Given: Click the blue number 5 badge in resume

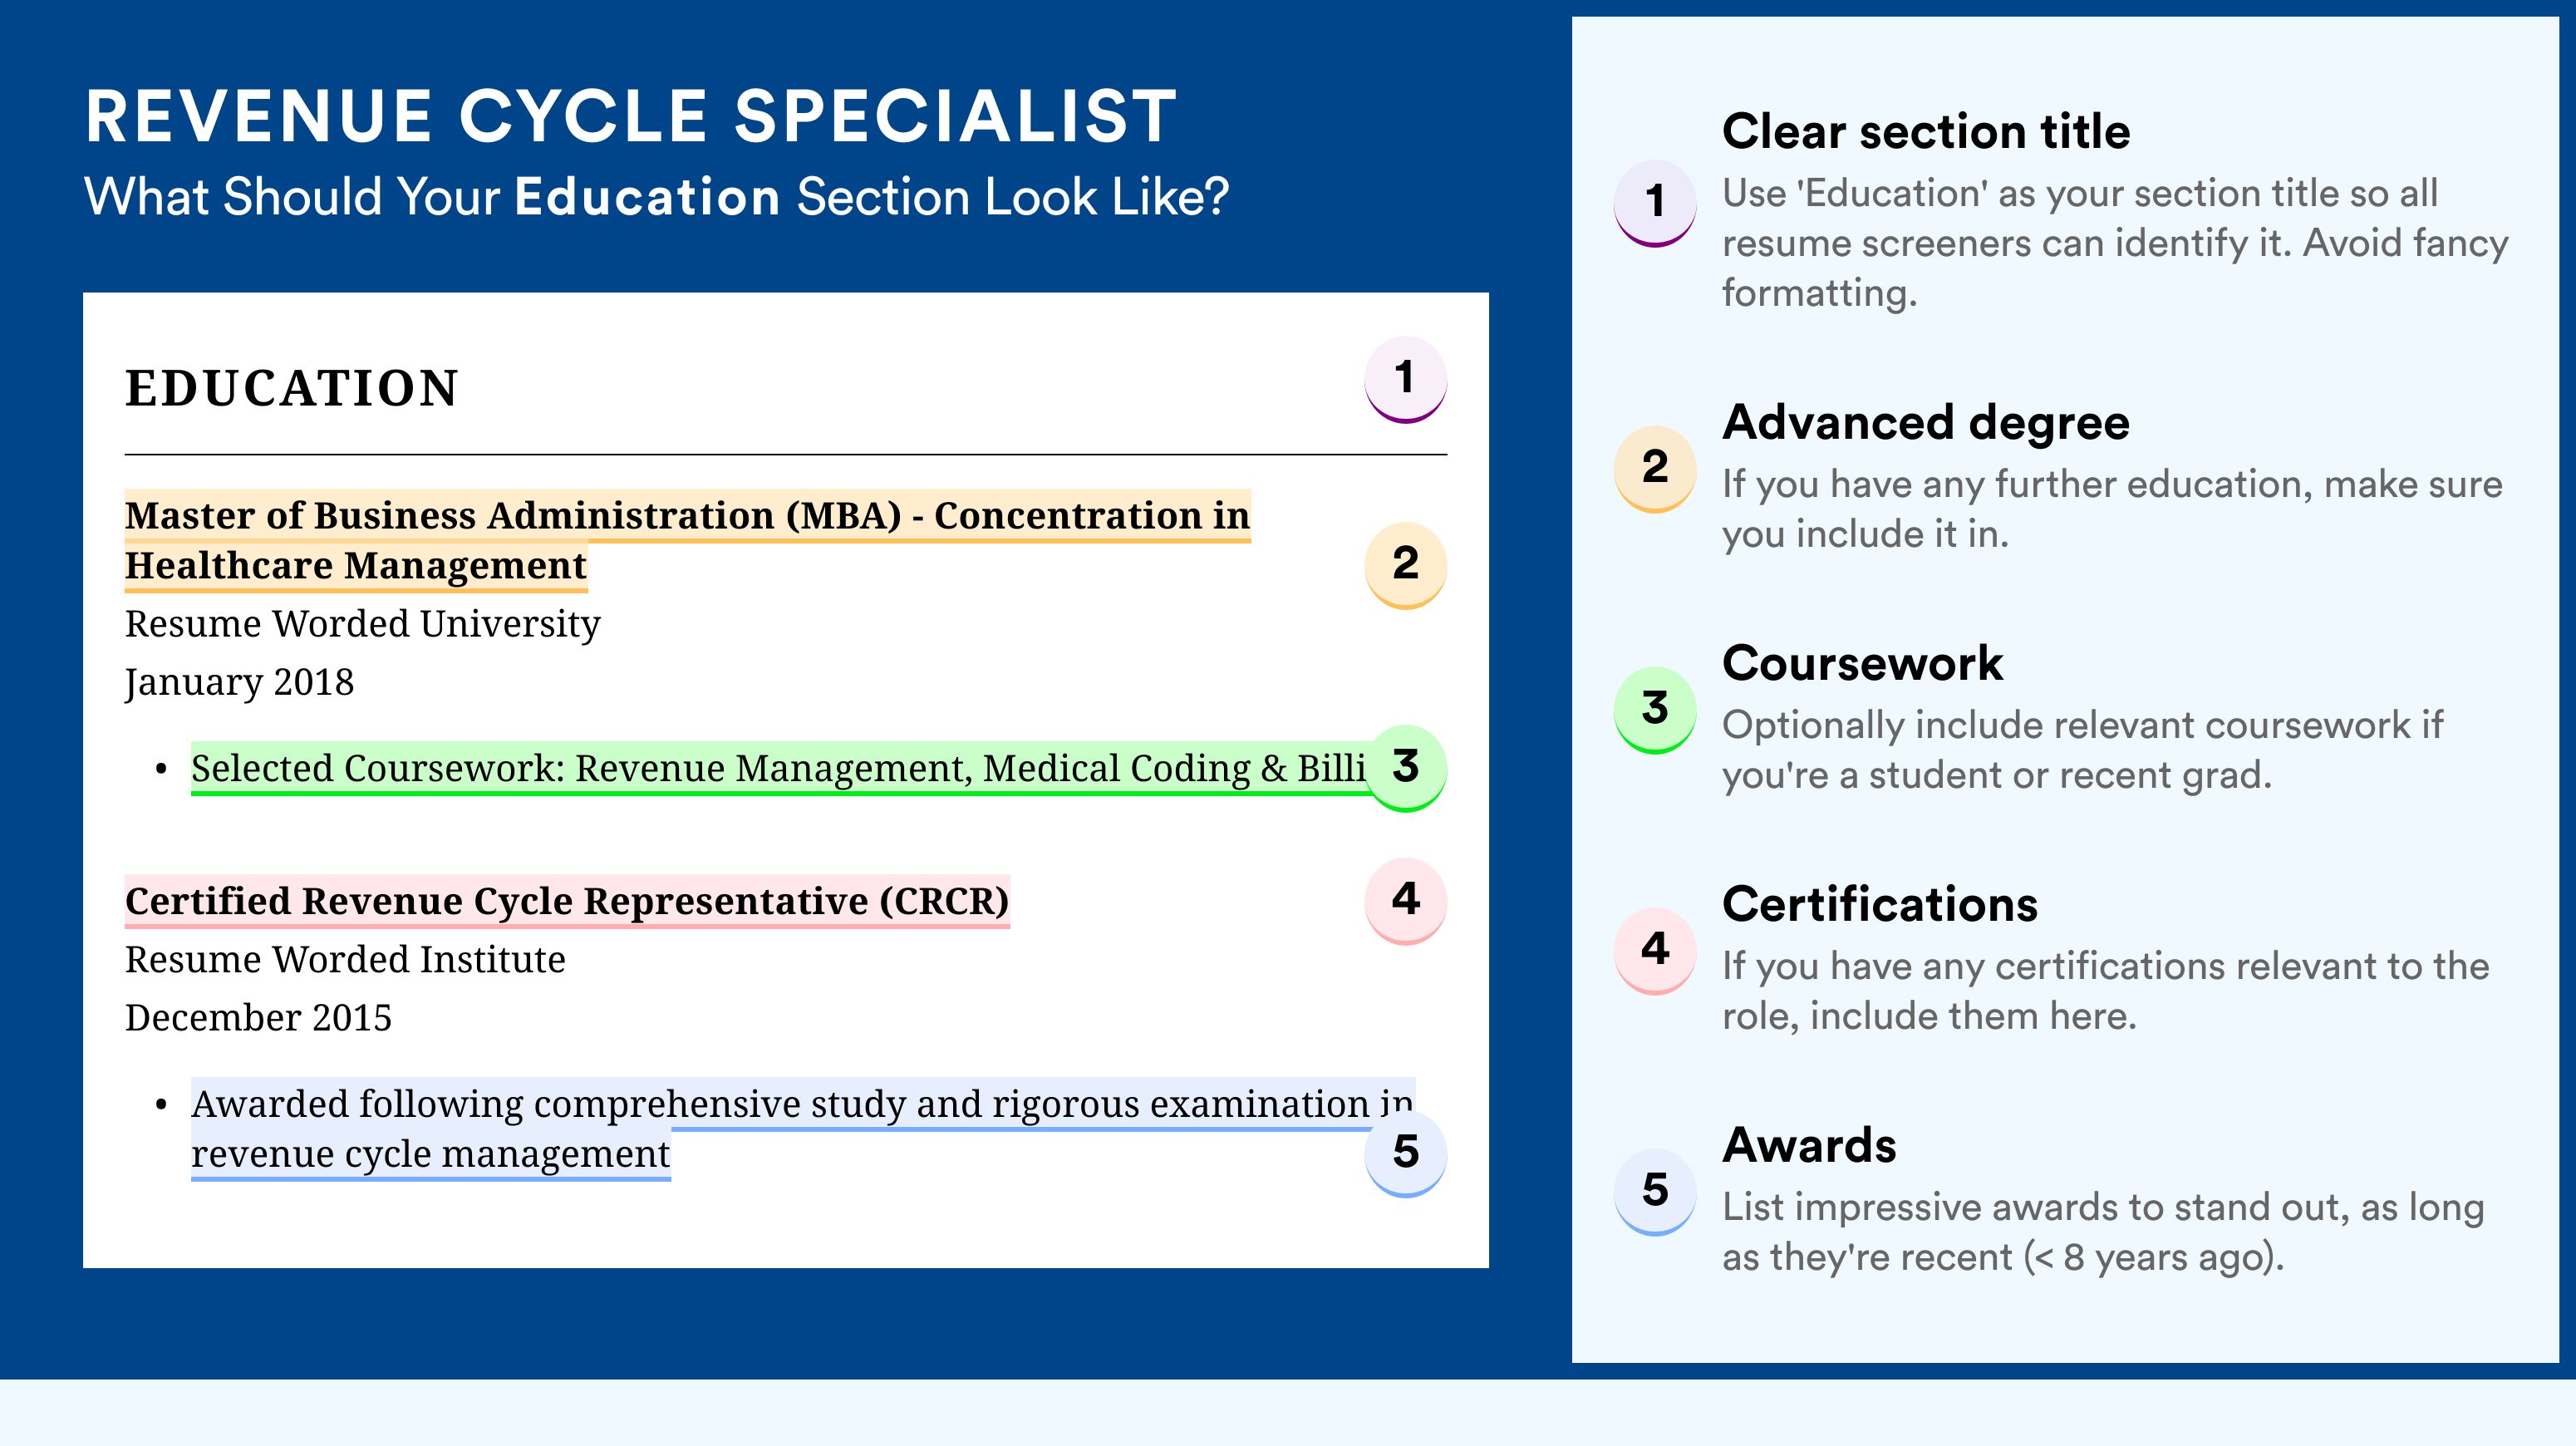Looking at the screenshot, I should [x=1405, y=1153].
